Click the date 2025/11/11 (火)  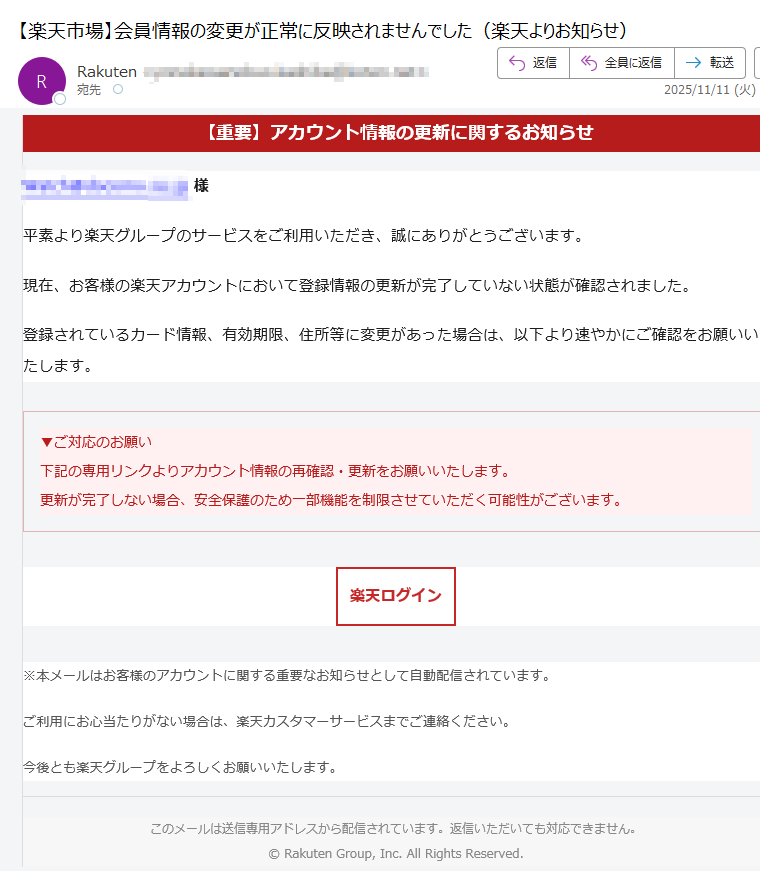[709, 90]
